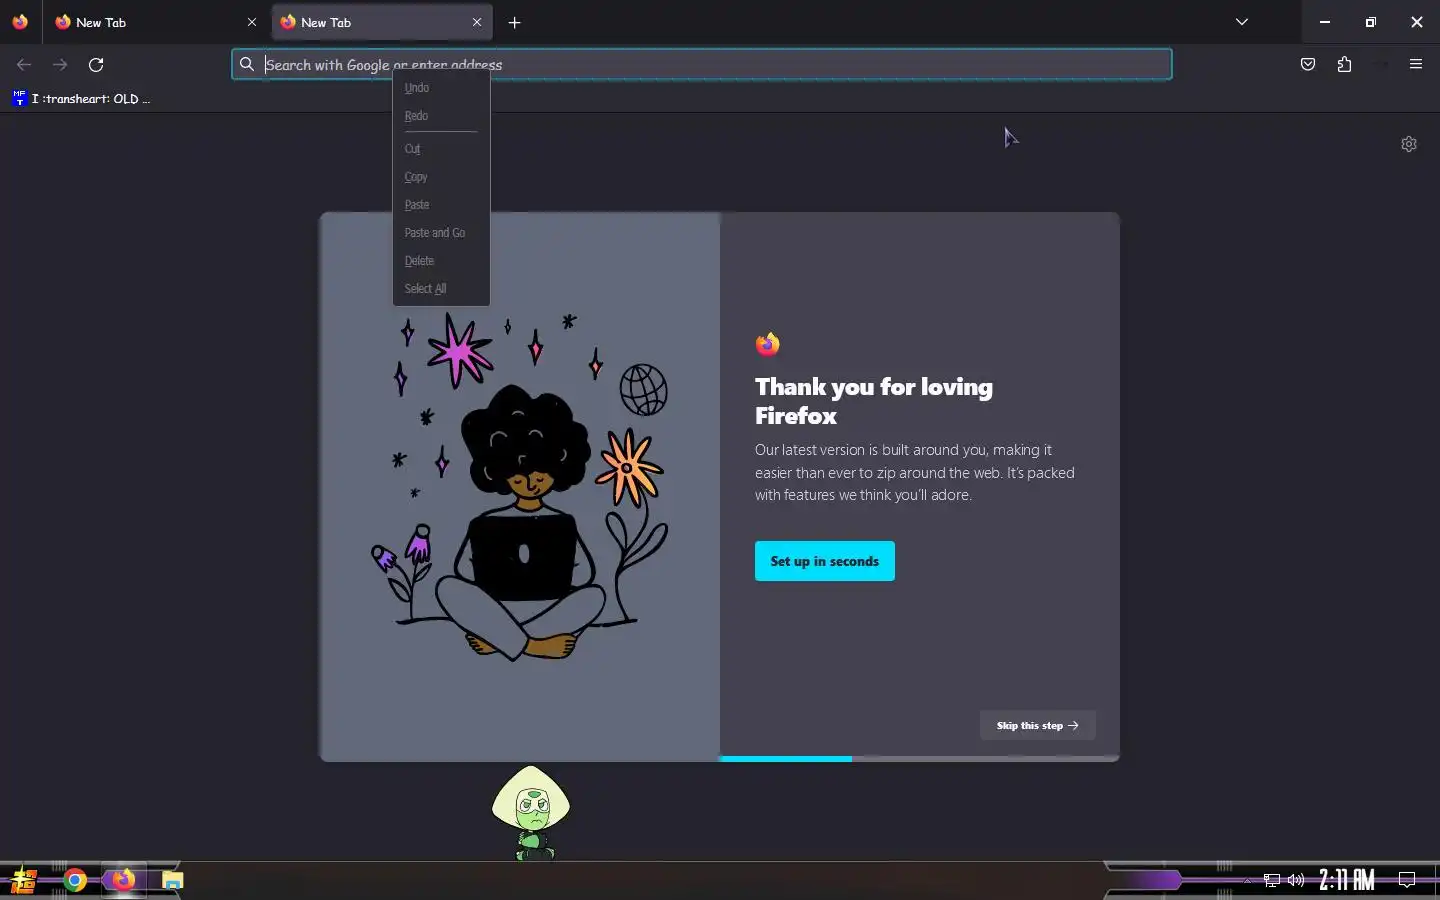
Task: Click the magnifier icon in address bar
Action: (x=247, y=65)
